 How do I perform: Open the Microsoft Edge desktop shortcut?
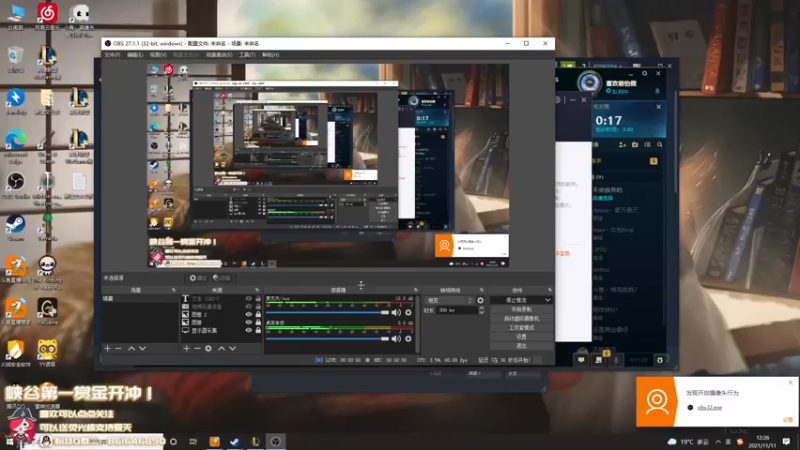tap(16, 147)
